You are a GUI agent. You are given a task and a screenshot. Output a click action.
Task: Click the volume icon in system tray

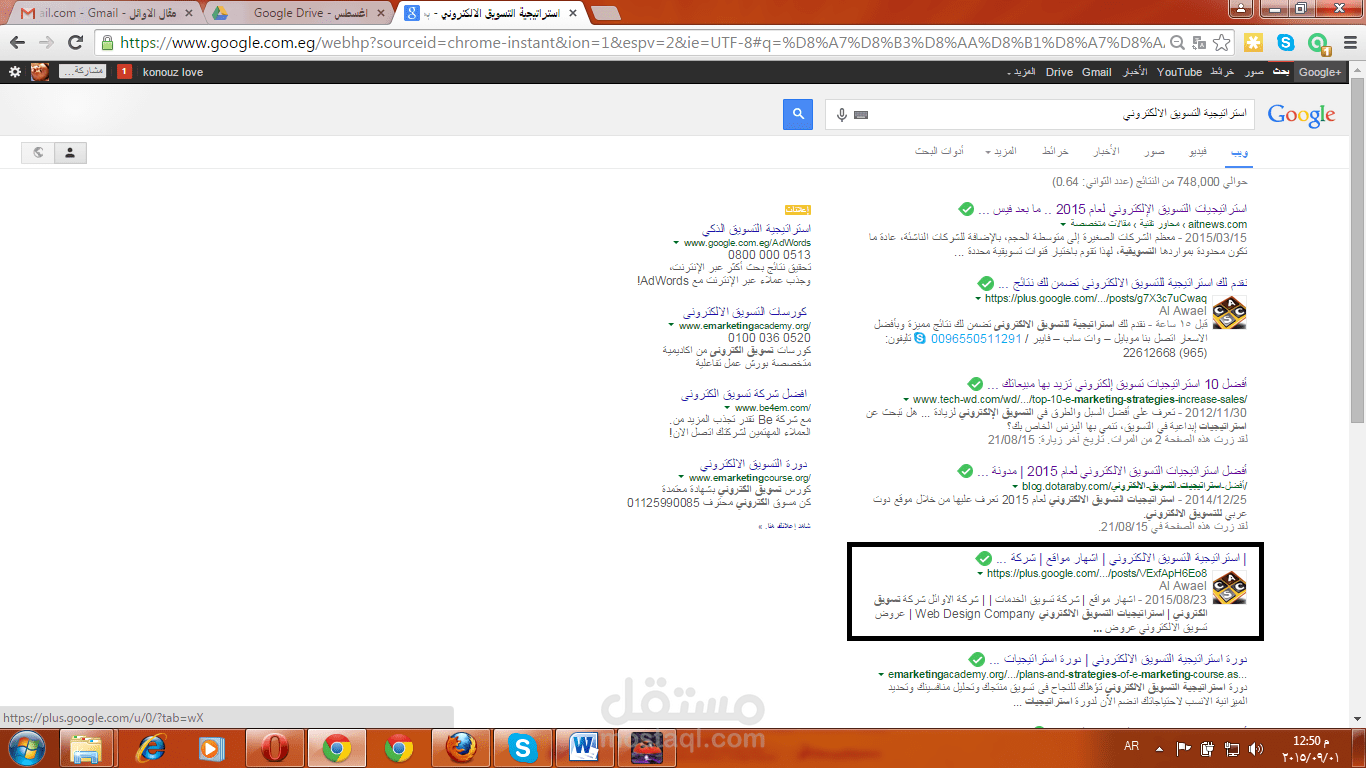pyautogui.click(x=1256, y=748)
